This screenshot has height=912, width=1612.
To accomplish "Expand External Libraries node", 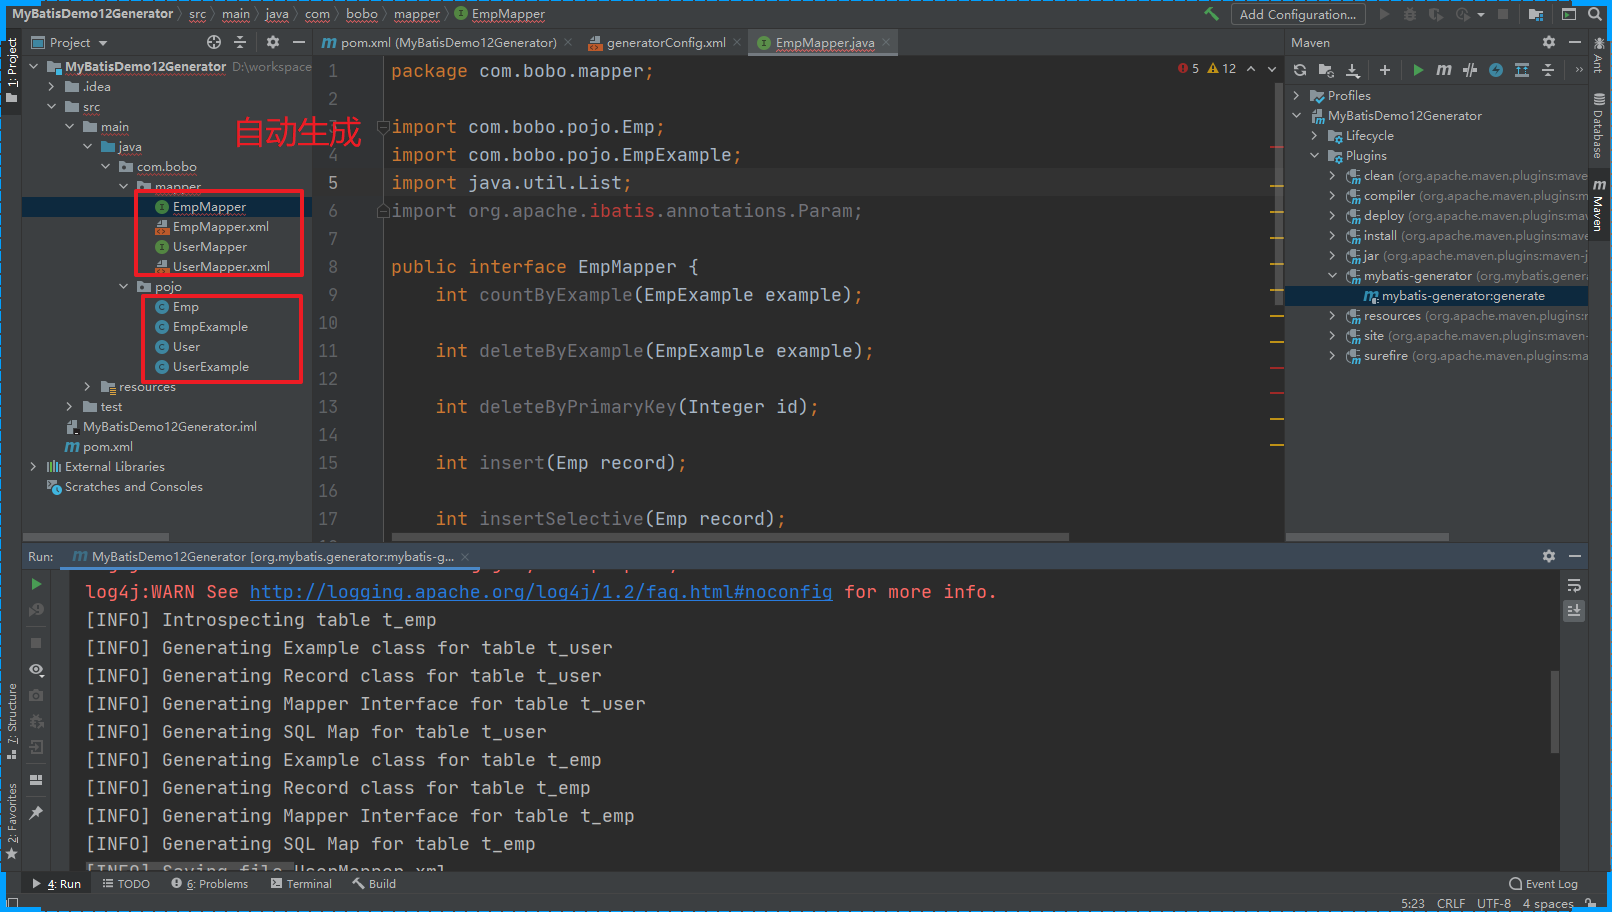I will tap(34, 467).
